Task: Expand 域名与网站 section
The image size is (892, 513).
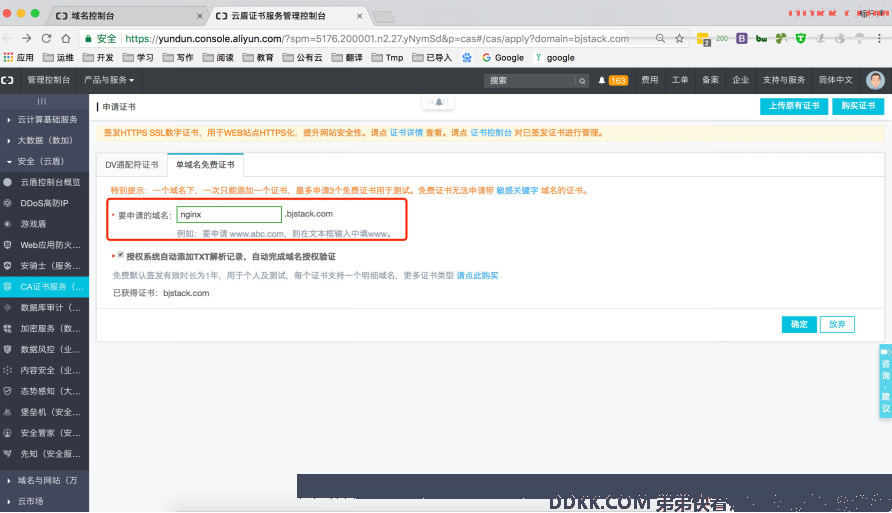Action: click(43, 481)
